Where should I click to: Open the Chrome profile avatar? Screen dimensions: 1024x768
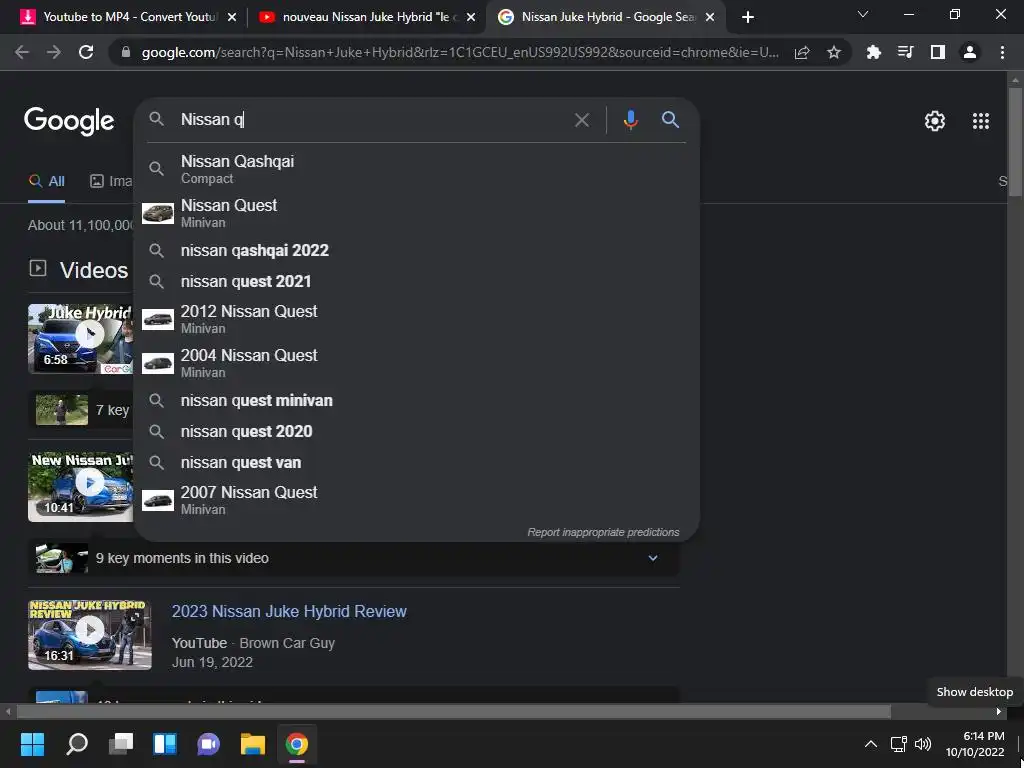click(970, 52)
